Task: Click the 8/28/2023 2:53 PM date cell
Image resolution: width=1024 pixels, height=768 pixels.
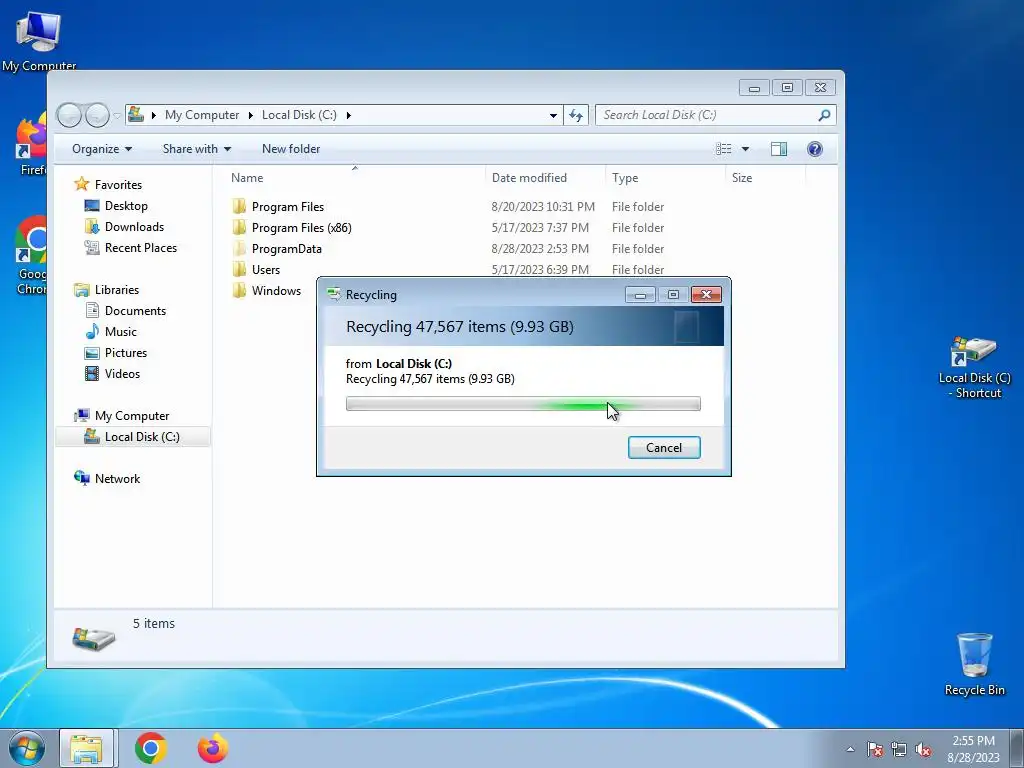Action: point(540,248)
